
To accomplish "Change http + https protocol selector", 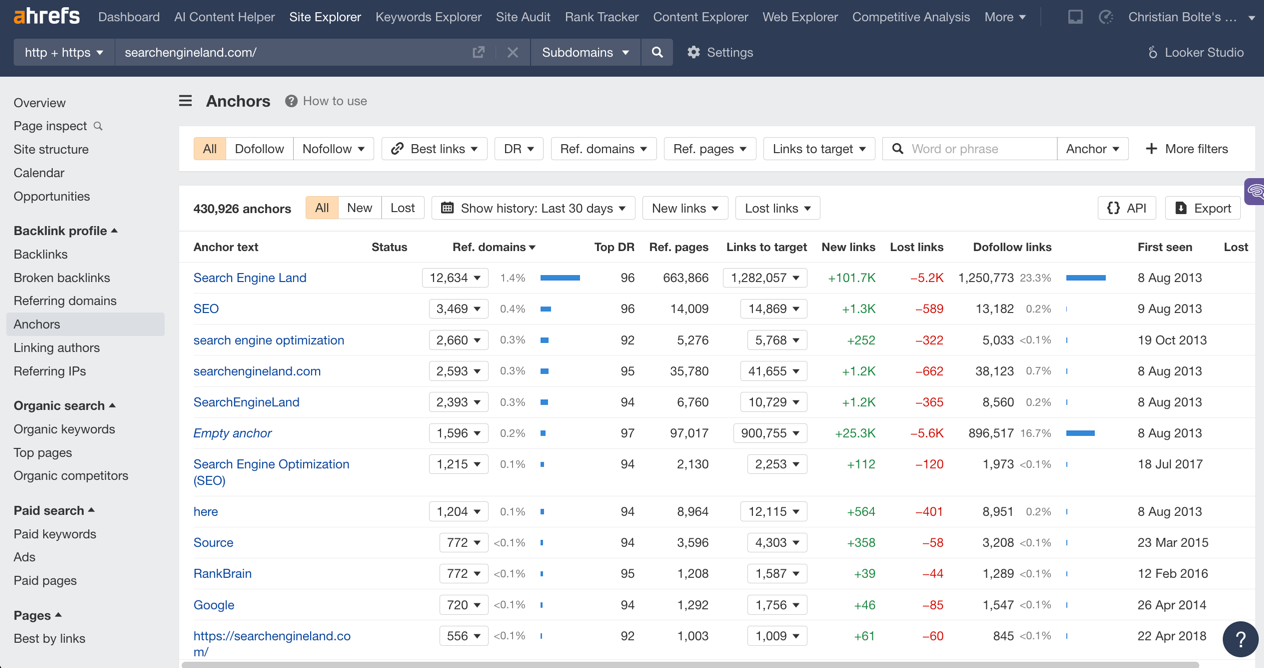I will point(64,52).
